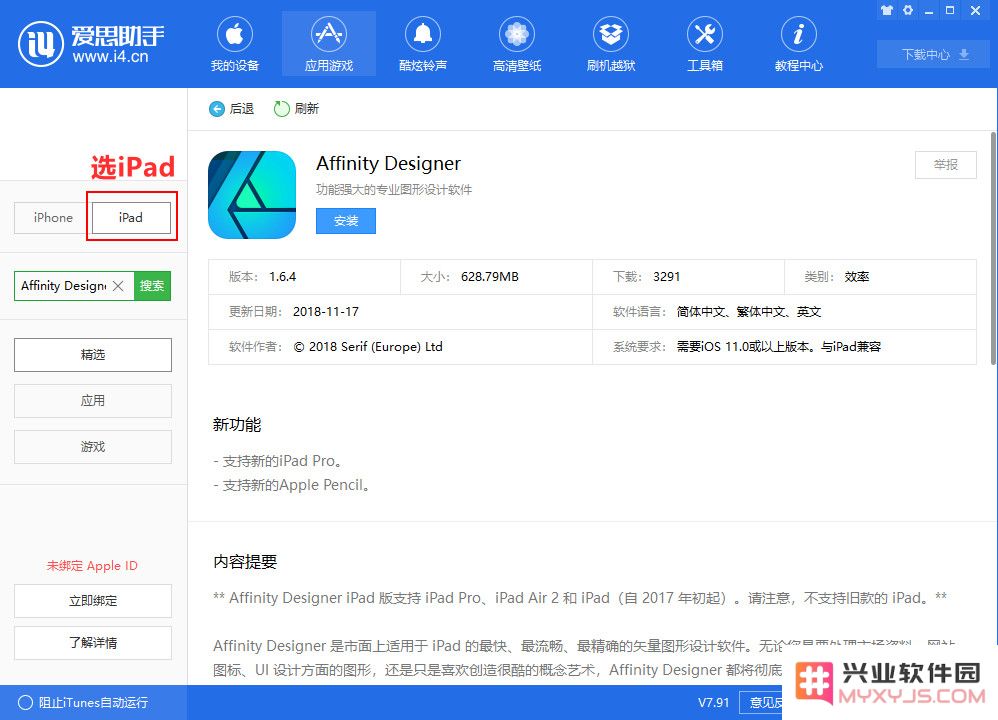998x720 pixels.
Task: Click the subtitle 功能强大的专业图形设计软件
Action: [394, 190]
